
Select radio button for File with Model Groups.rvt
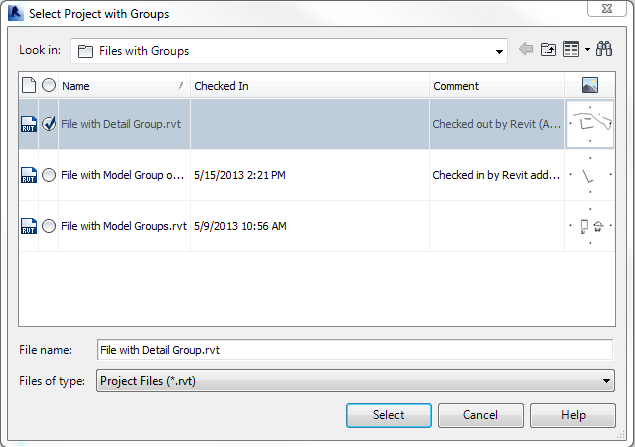(x=49, y=226)
